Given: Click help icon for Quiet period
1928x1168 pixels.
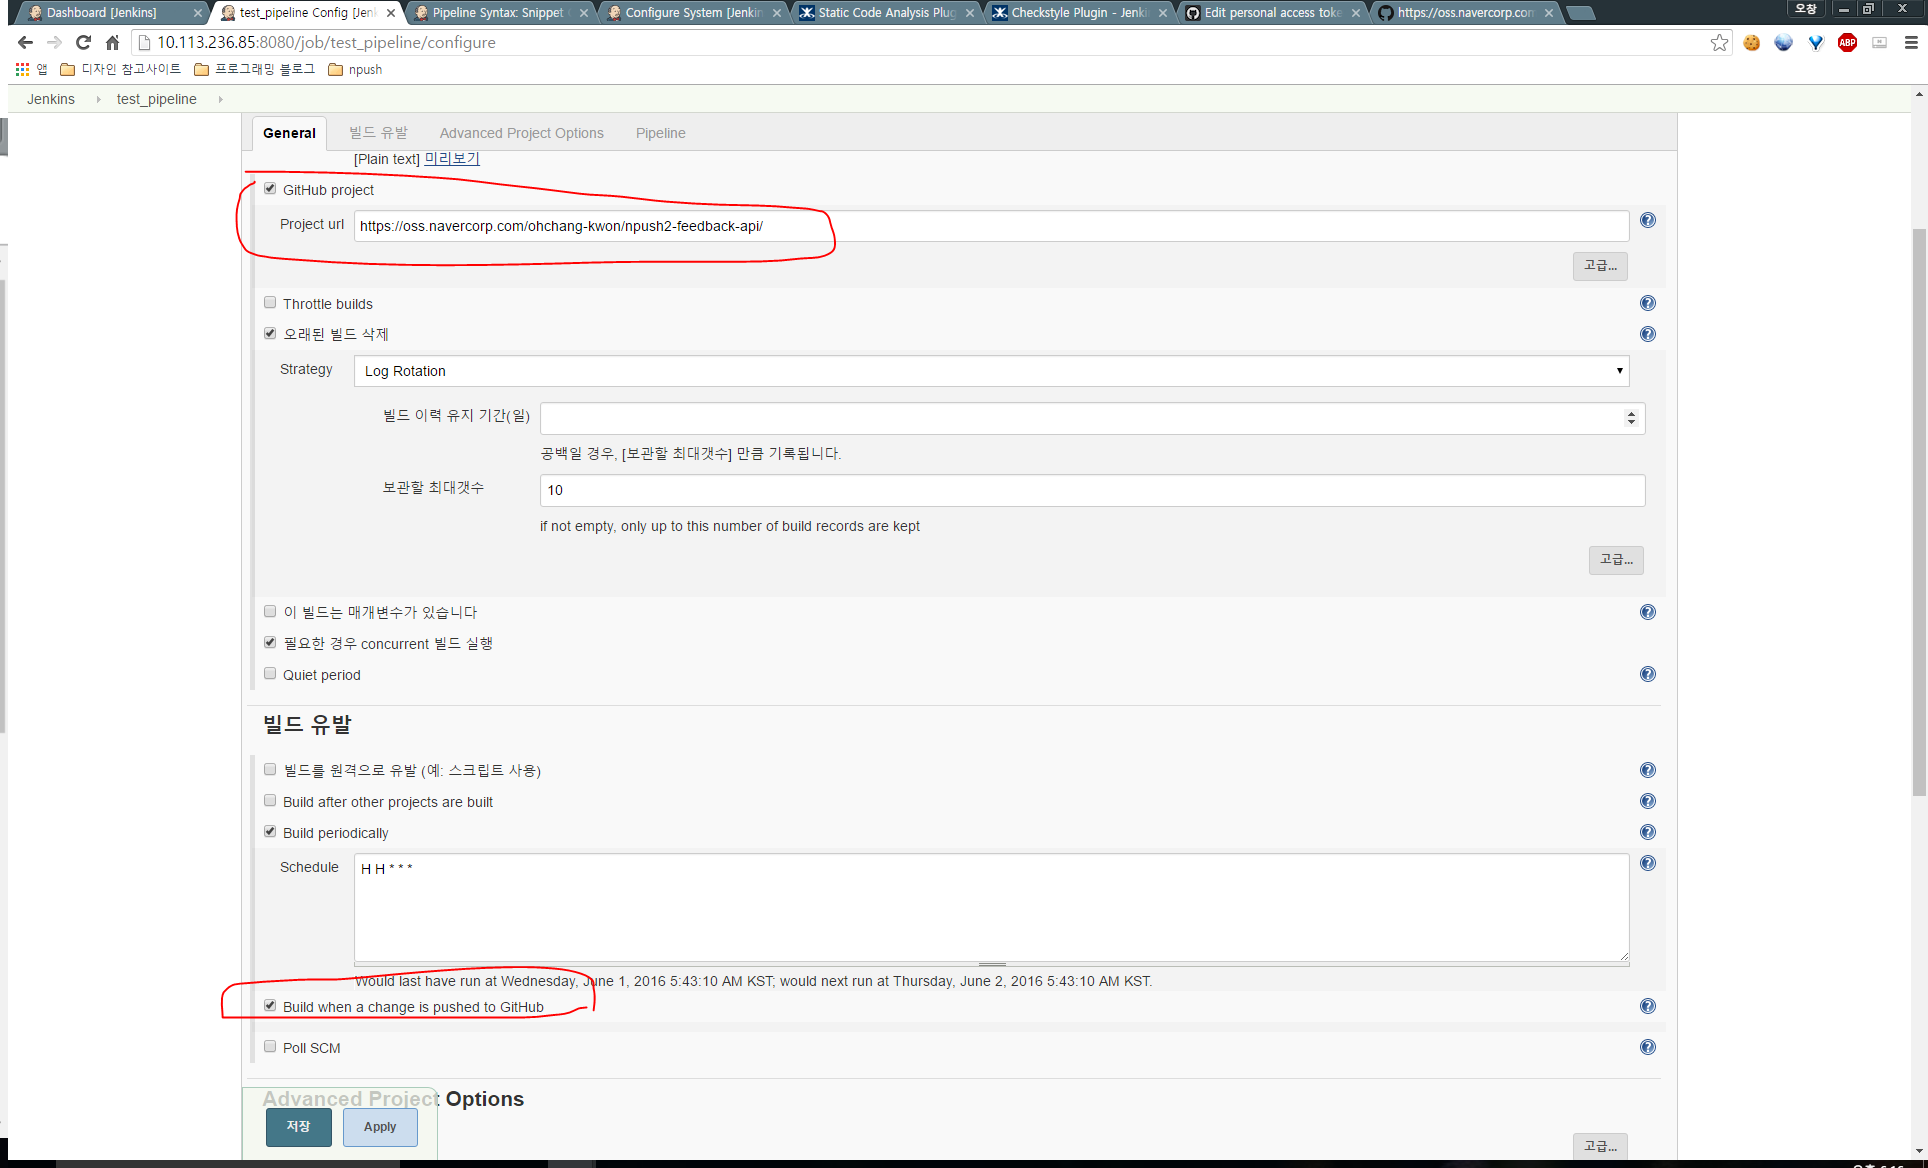Looking at the screenshot, I should click(1648, 674).
